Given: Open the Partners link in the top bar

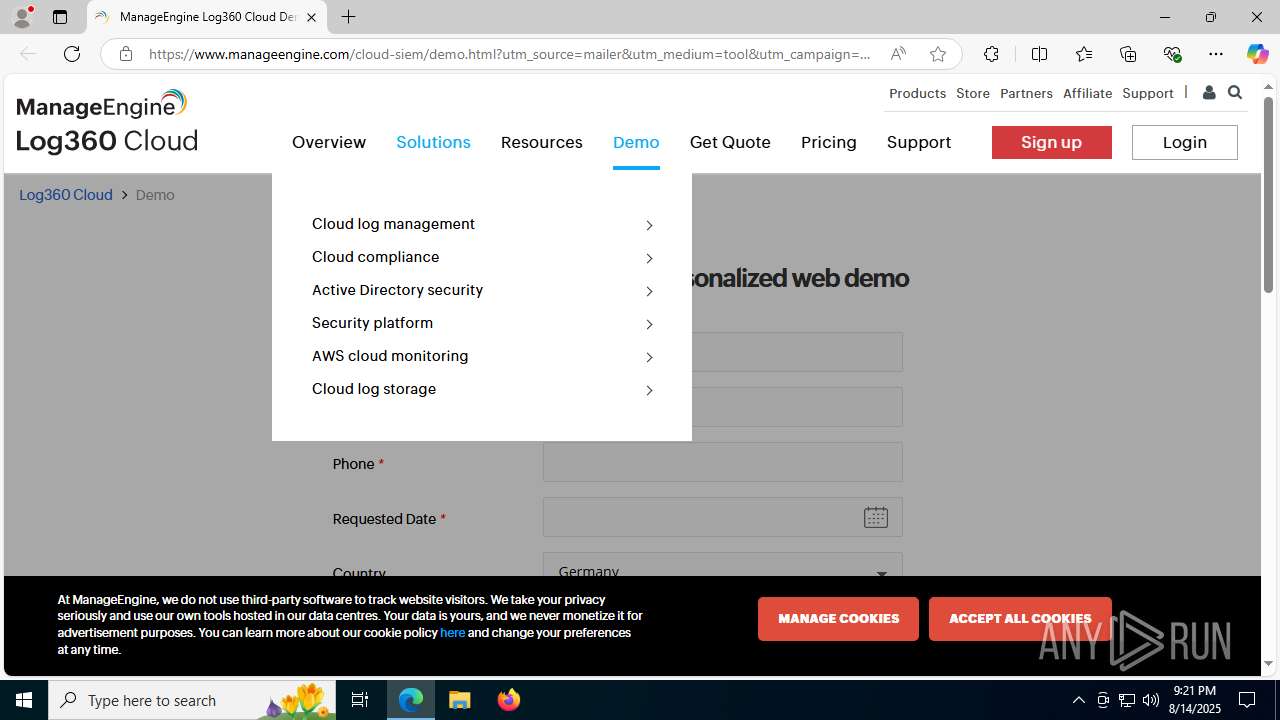Looking at the screenshot, I should (x=1026, y=93).
